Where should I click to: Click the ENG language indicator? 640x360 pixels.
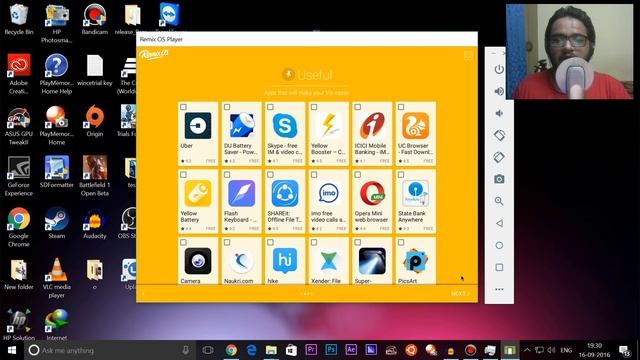tap(566, 350)
